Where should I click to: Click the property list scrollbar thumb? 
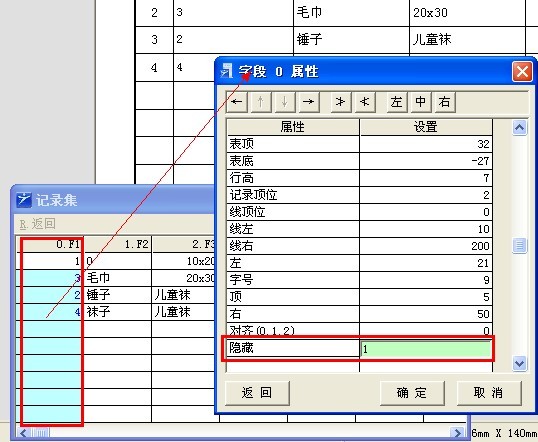click(x=519, y=246)
